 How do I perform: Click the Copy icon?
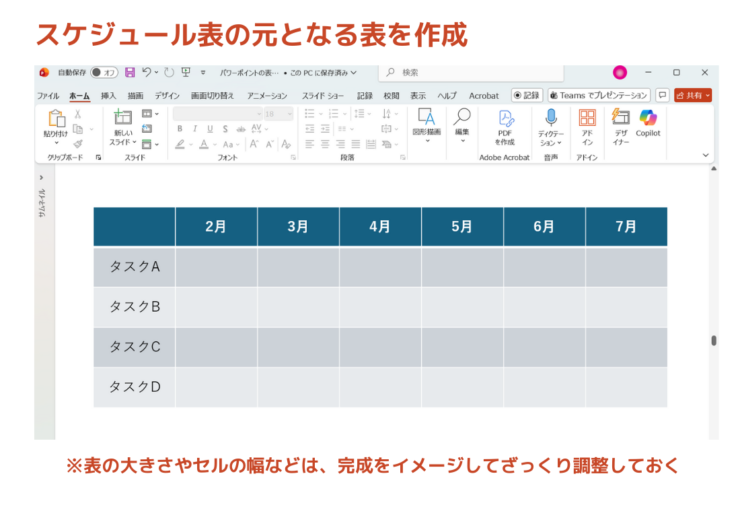[78, 129]
